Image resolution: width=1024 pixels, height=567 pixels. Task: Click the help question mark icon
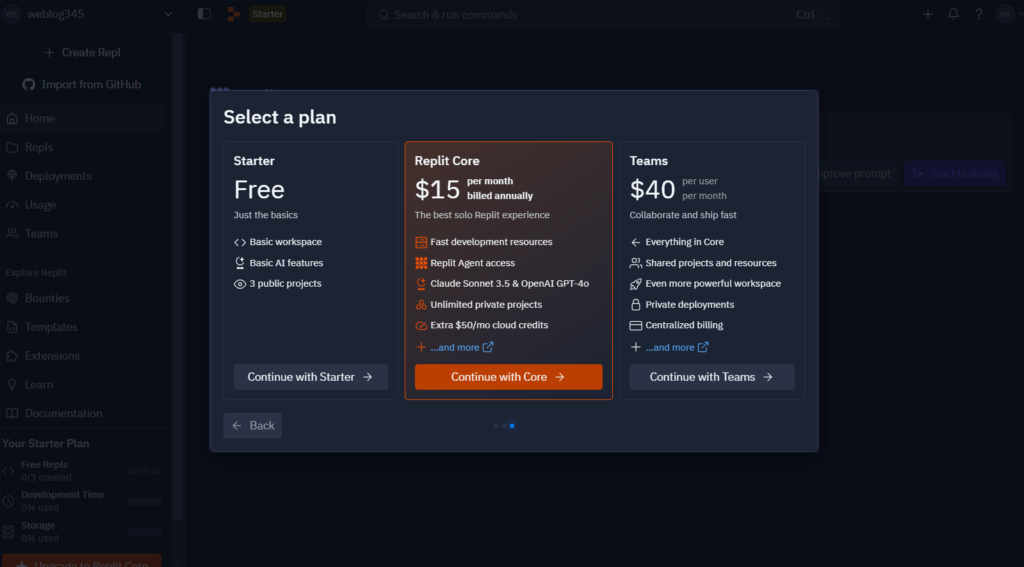point(979,14)
